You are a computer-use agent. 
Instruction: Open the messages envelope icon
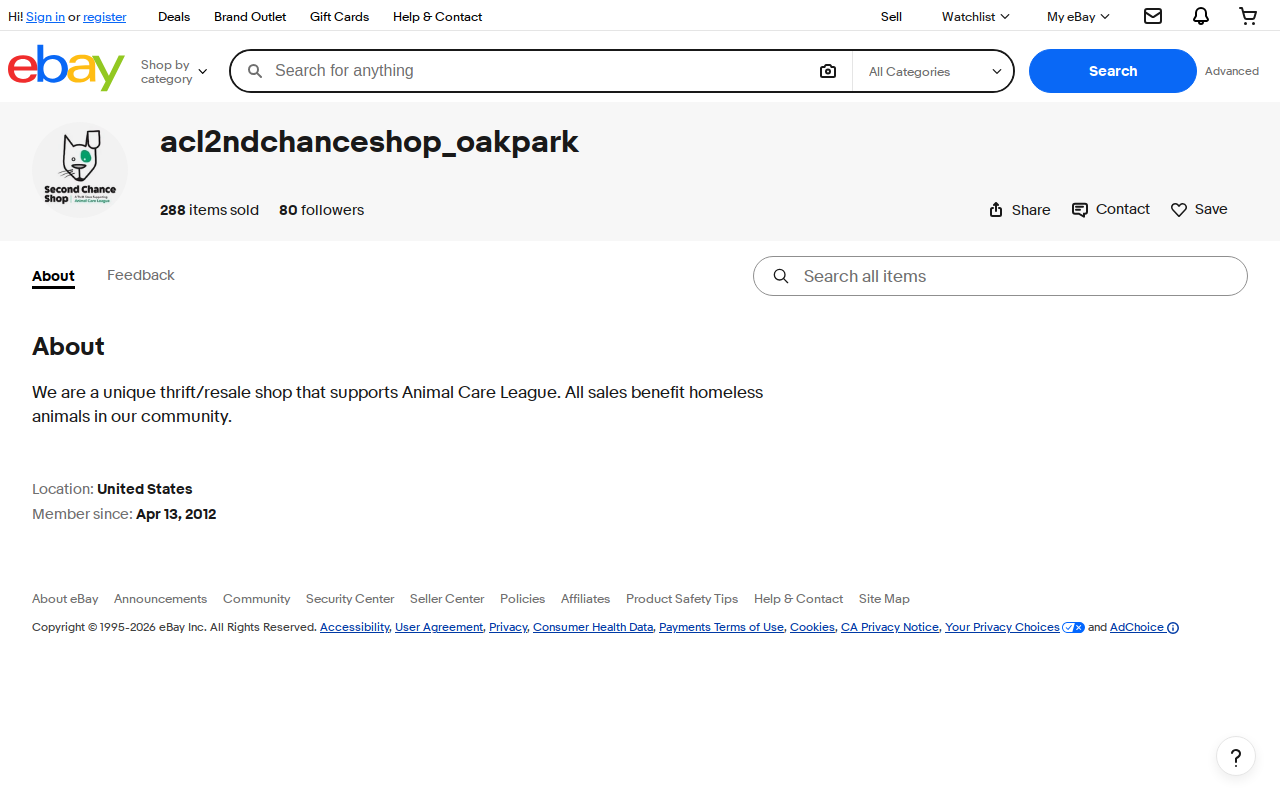tap(1153, 16)
